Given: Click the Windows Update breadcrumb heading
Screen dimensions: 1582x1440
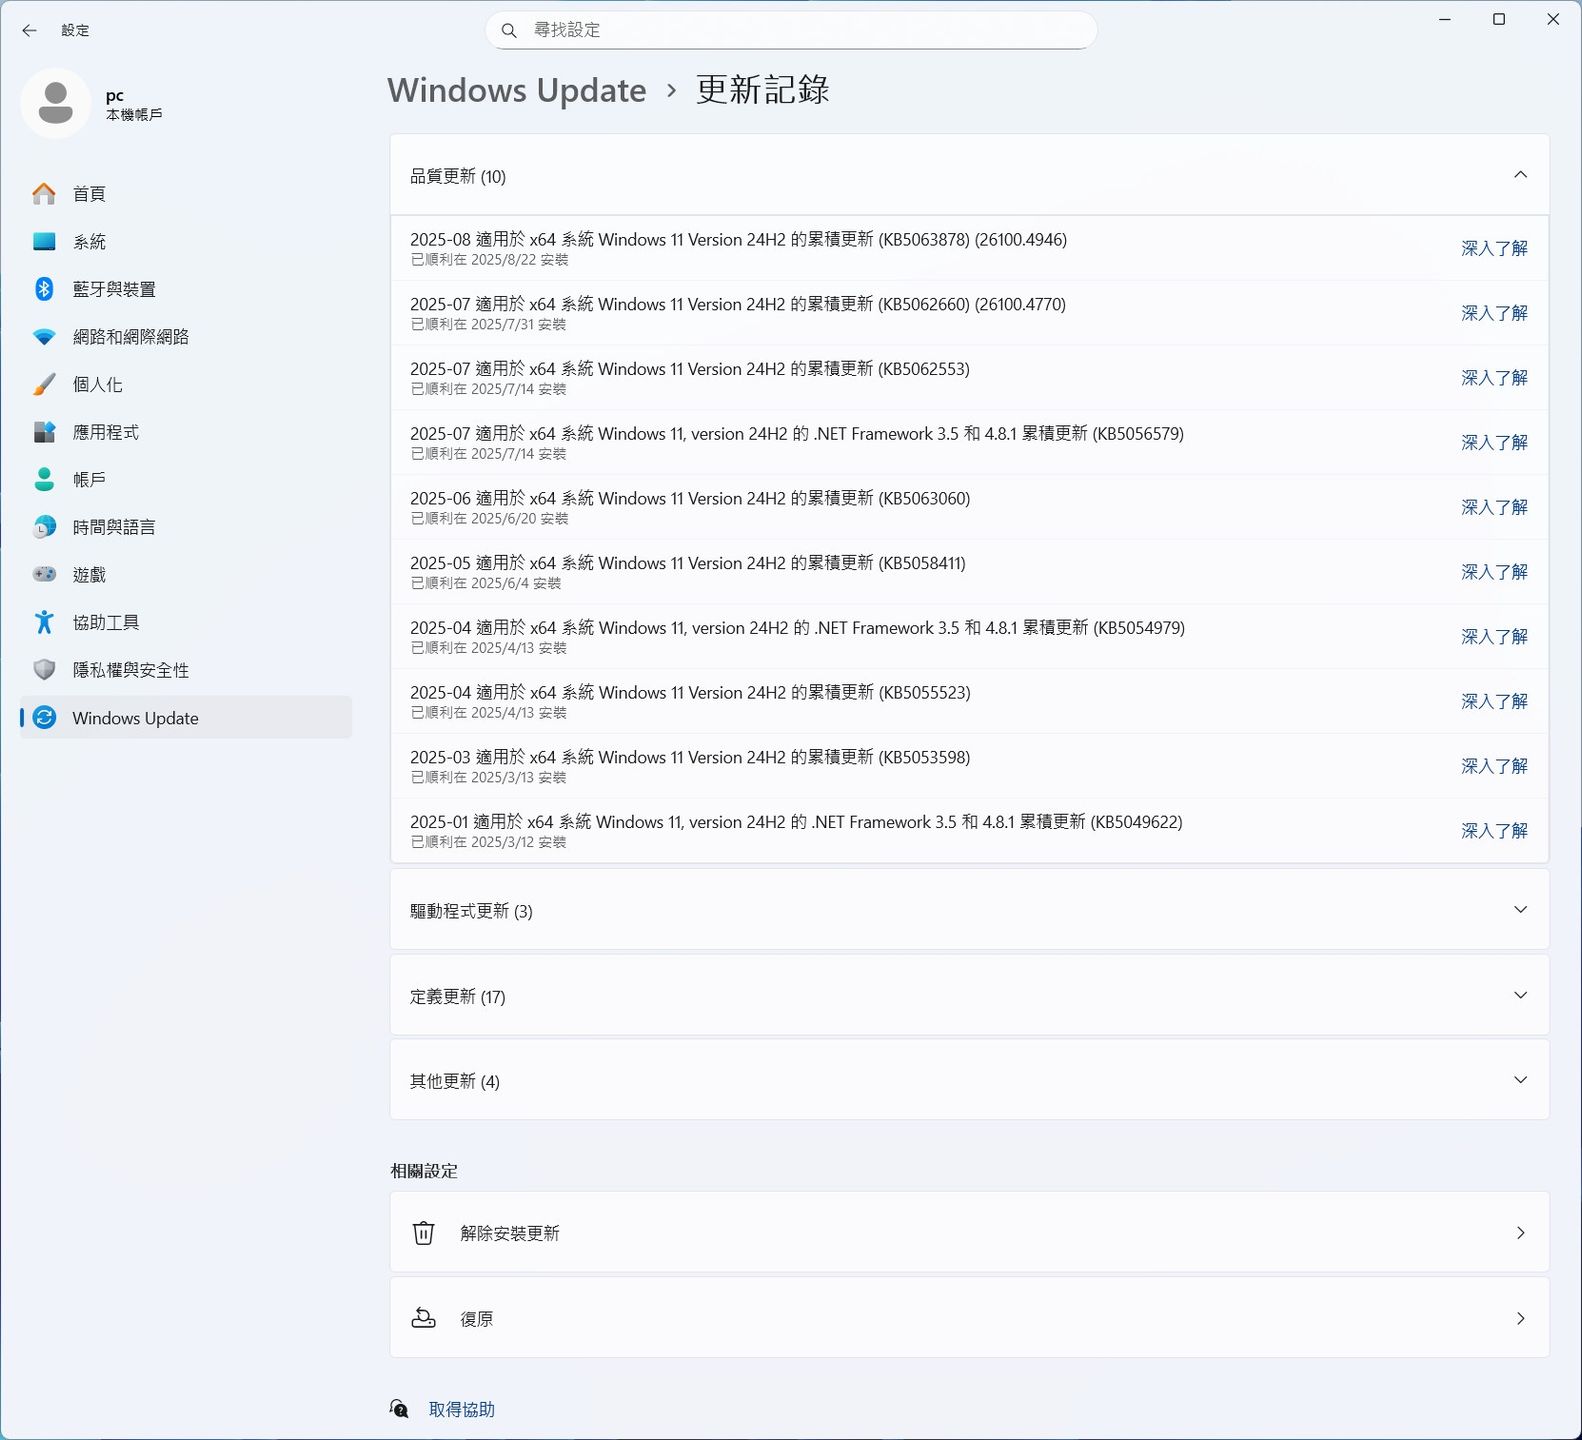Looking at the screenshot, I should (517, 90).
